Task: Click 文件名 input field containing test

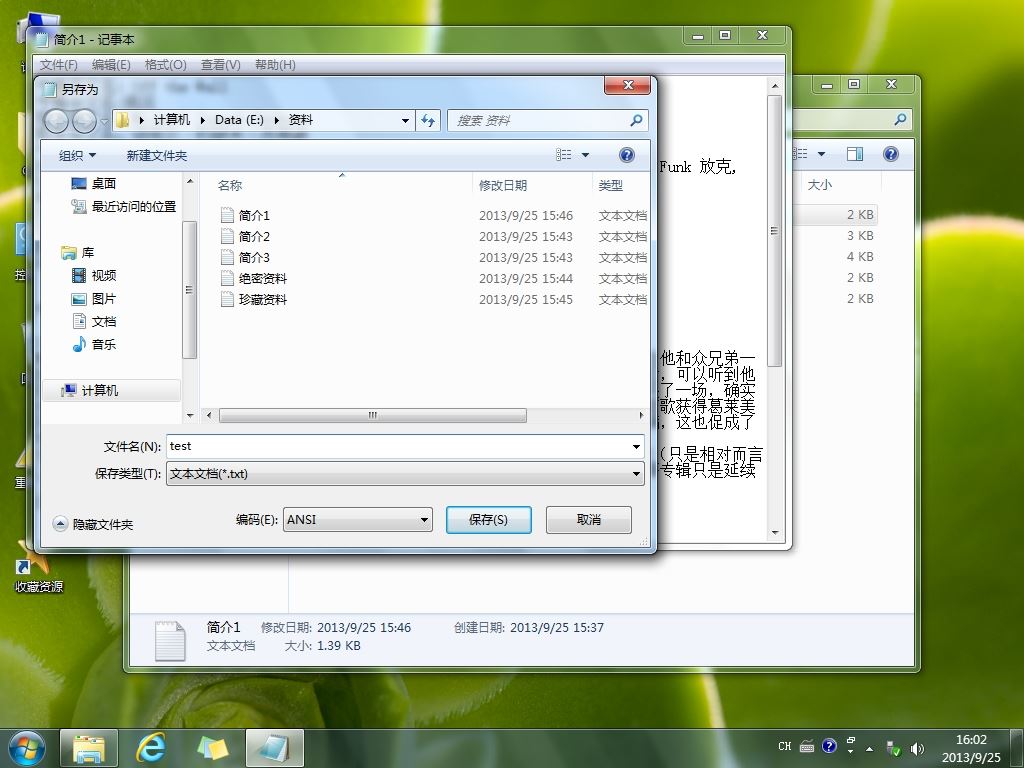Action: pyautogui.click(x=405, y=447)
